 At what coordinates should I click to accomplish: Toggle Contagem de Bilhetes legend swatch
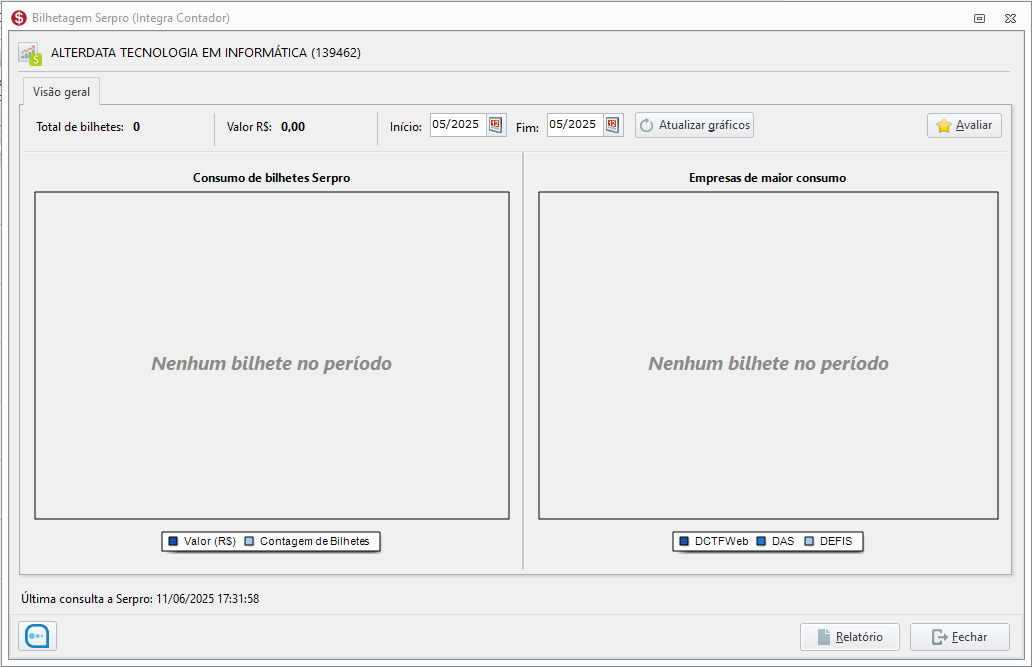pyautogui.click(x=249, y=541)
